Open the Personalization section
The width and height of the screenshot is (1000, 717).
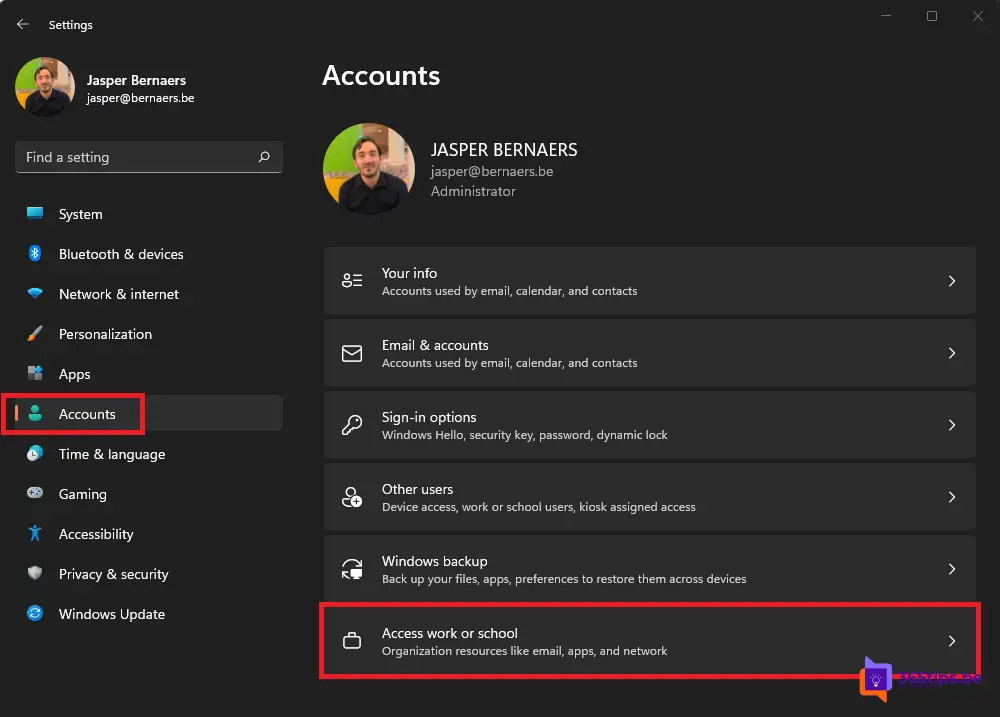[149, 334]
